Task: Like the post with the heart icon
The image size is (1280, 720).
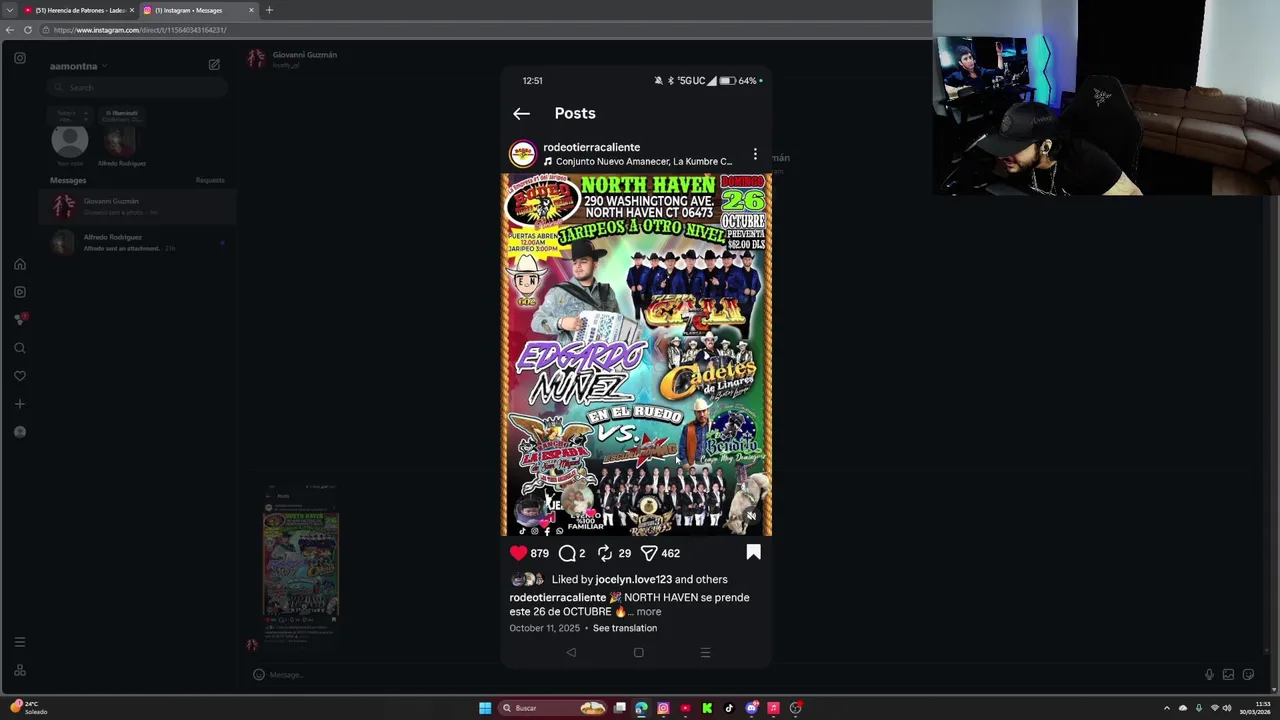Action: pyautogui.click(x=518, y=553)
